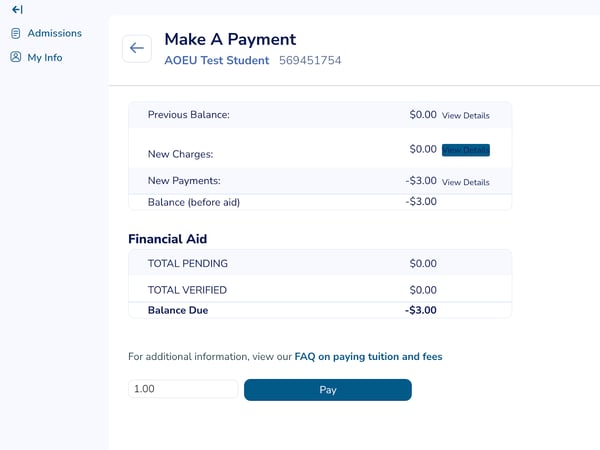600x450 pixels.
Task: Click the My Info person icon
Action: coord(16,57)
